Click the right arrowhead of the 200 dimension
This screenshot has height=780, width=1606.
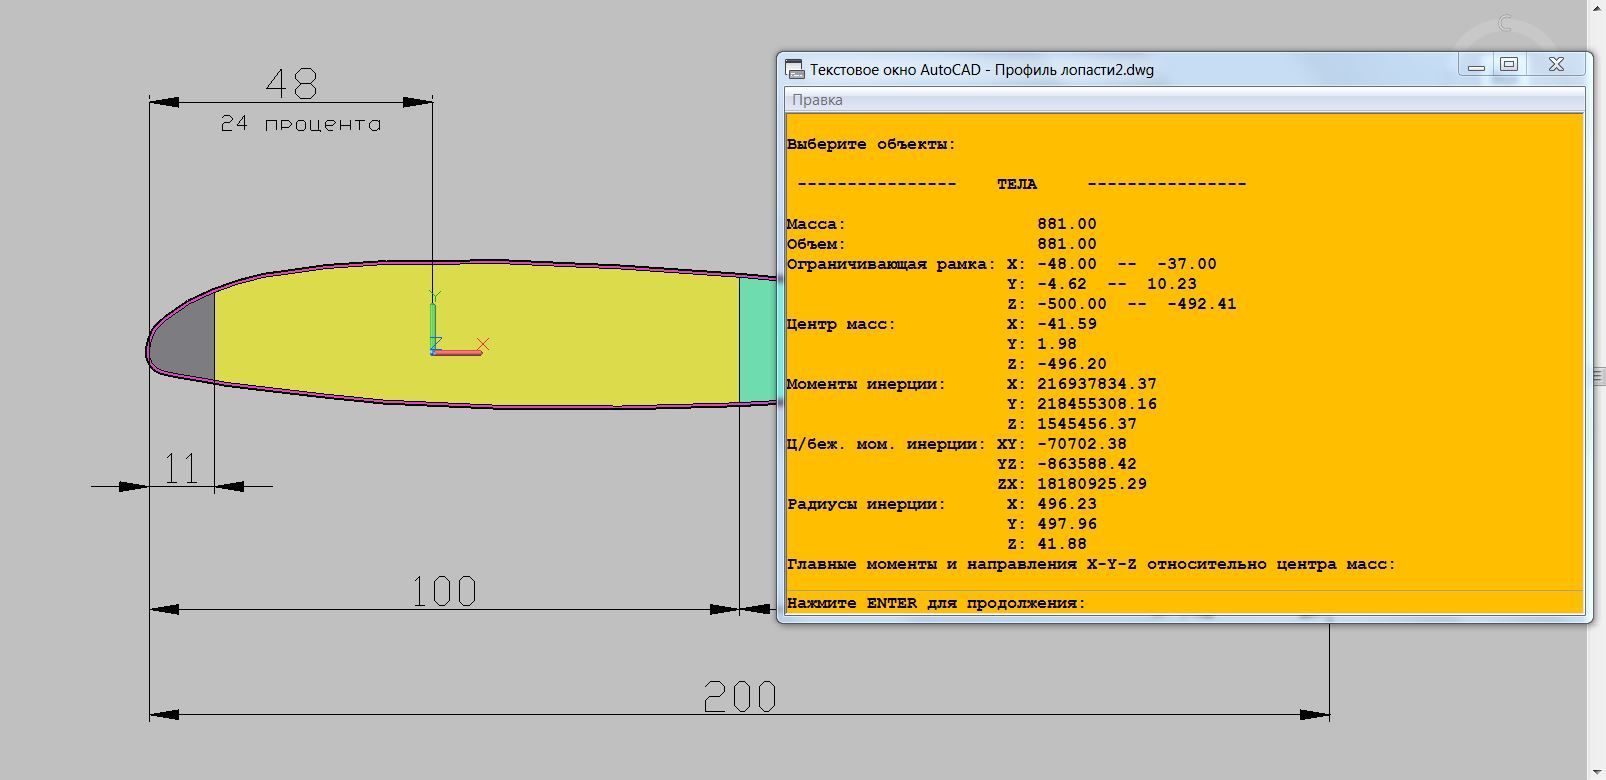click(x=1315, y=715)
